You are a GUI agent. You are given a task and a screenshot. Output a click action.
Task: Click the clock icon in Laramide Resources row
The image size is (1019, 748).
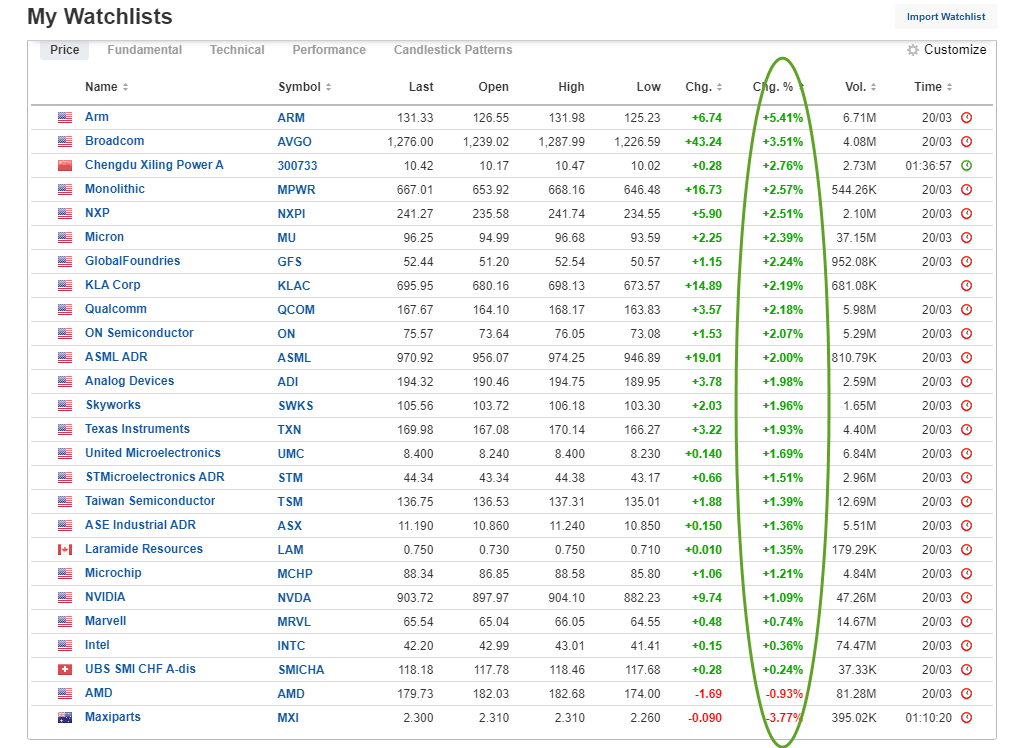click(966, 550)
